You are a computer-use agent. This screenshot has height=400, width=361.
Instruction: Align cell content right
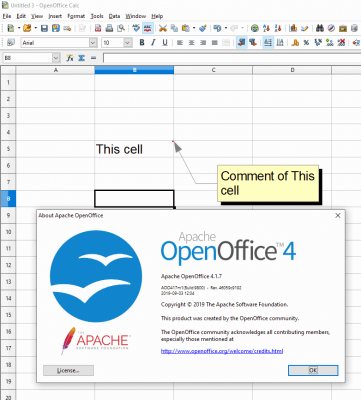pyautogui.click(x=203, y=42)
